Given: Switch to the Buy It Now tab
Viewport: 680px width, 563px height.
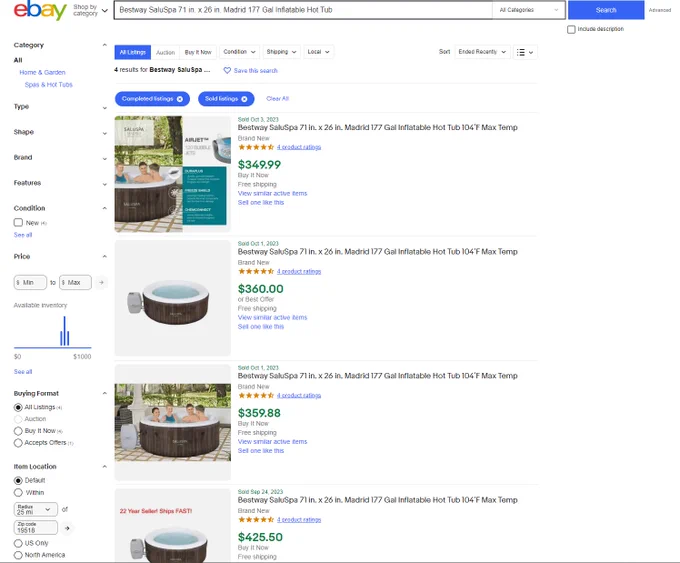Looking at the screenshot, I should [198, 52].
